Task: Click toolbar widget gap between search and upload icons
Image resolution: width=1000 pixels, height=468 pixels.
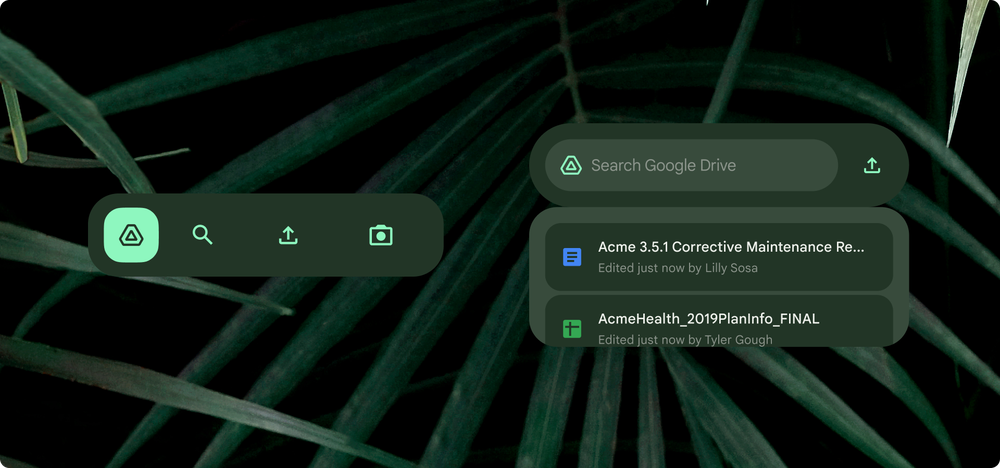Action: click(x=245, y=235)
